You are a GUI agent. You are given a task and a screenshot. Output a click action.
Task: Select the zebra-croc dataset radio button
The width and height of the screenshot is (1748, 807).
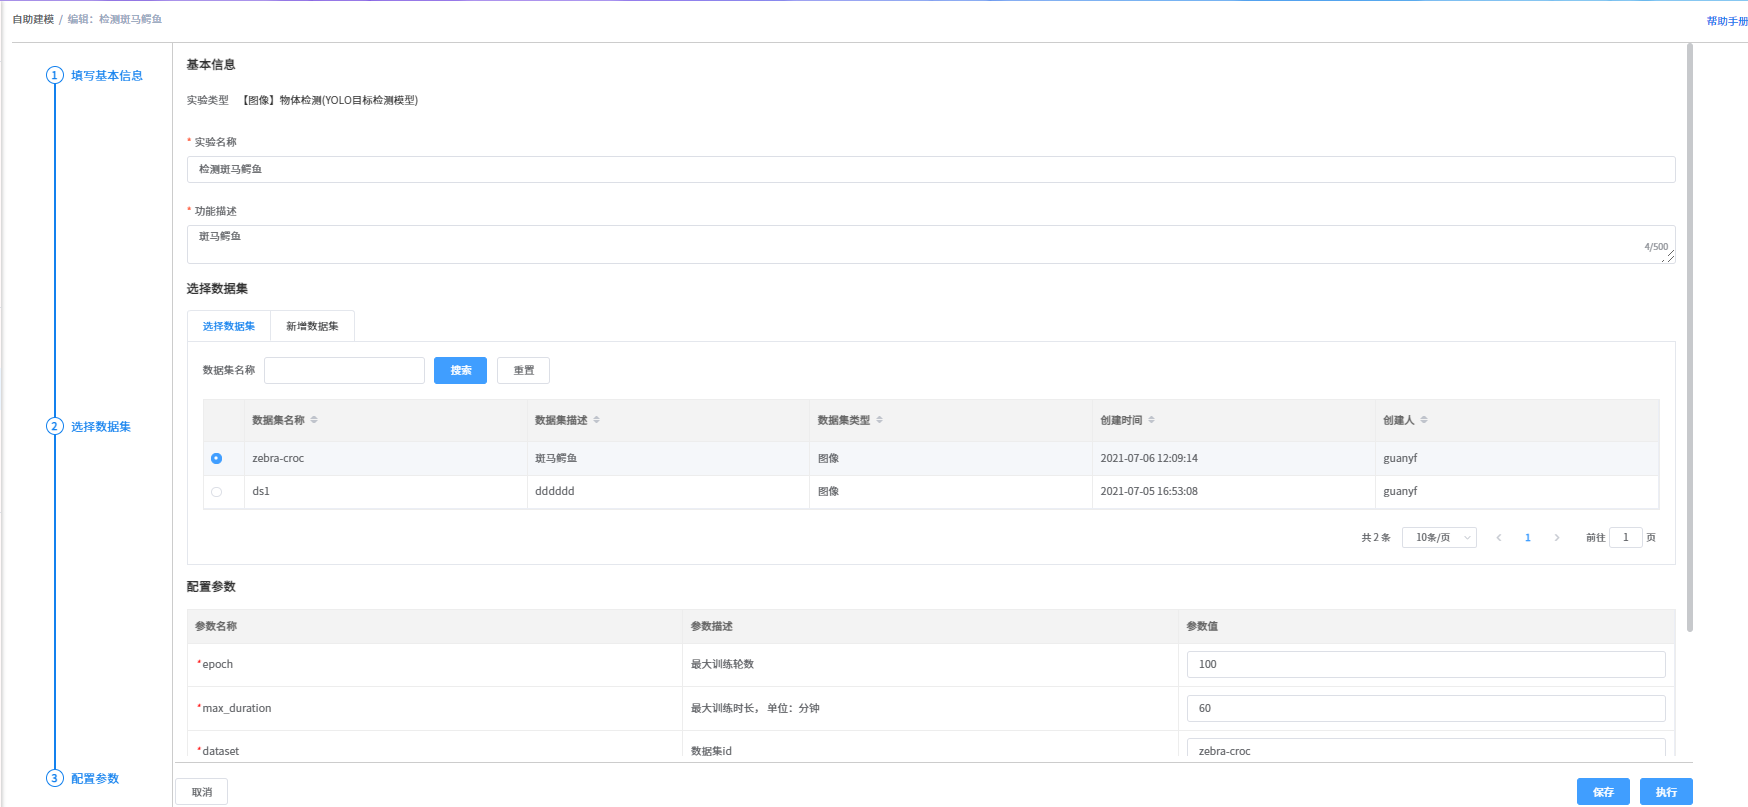click(216, 458)
